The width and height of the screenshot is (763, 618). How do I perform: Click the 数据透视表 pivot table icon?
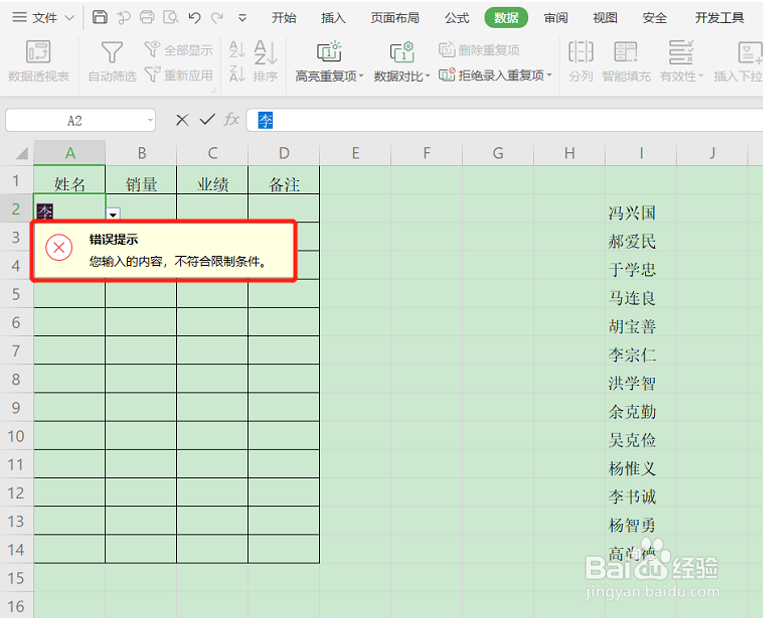(38, 52)
